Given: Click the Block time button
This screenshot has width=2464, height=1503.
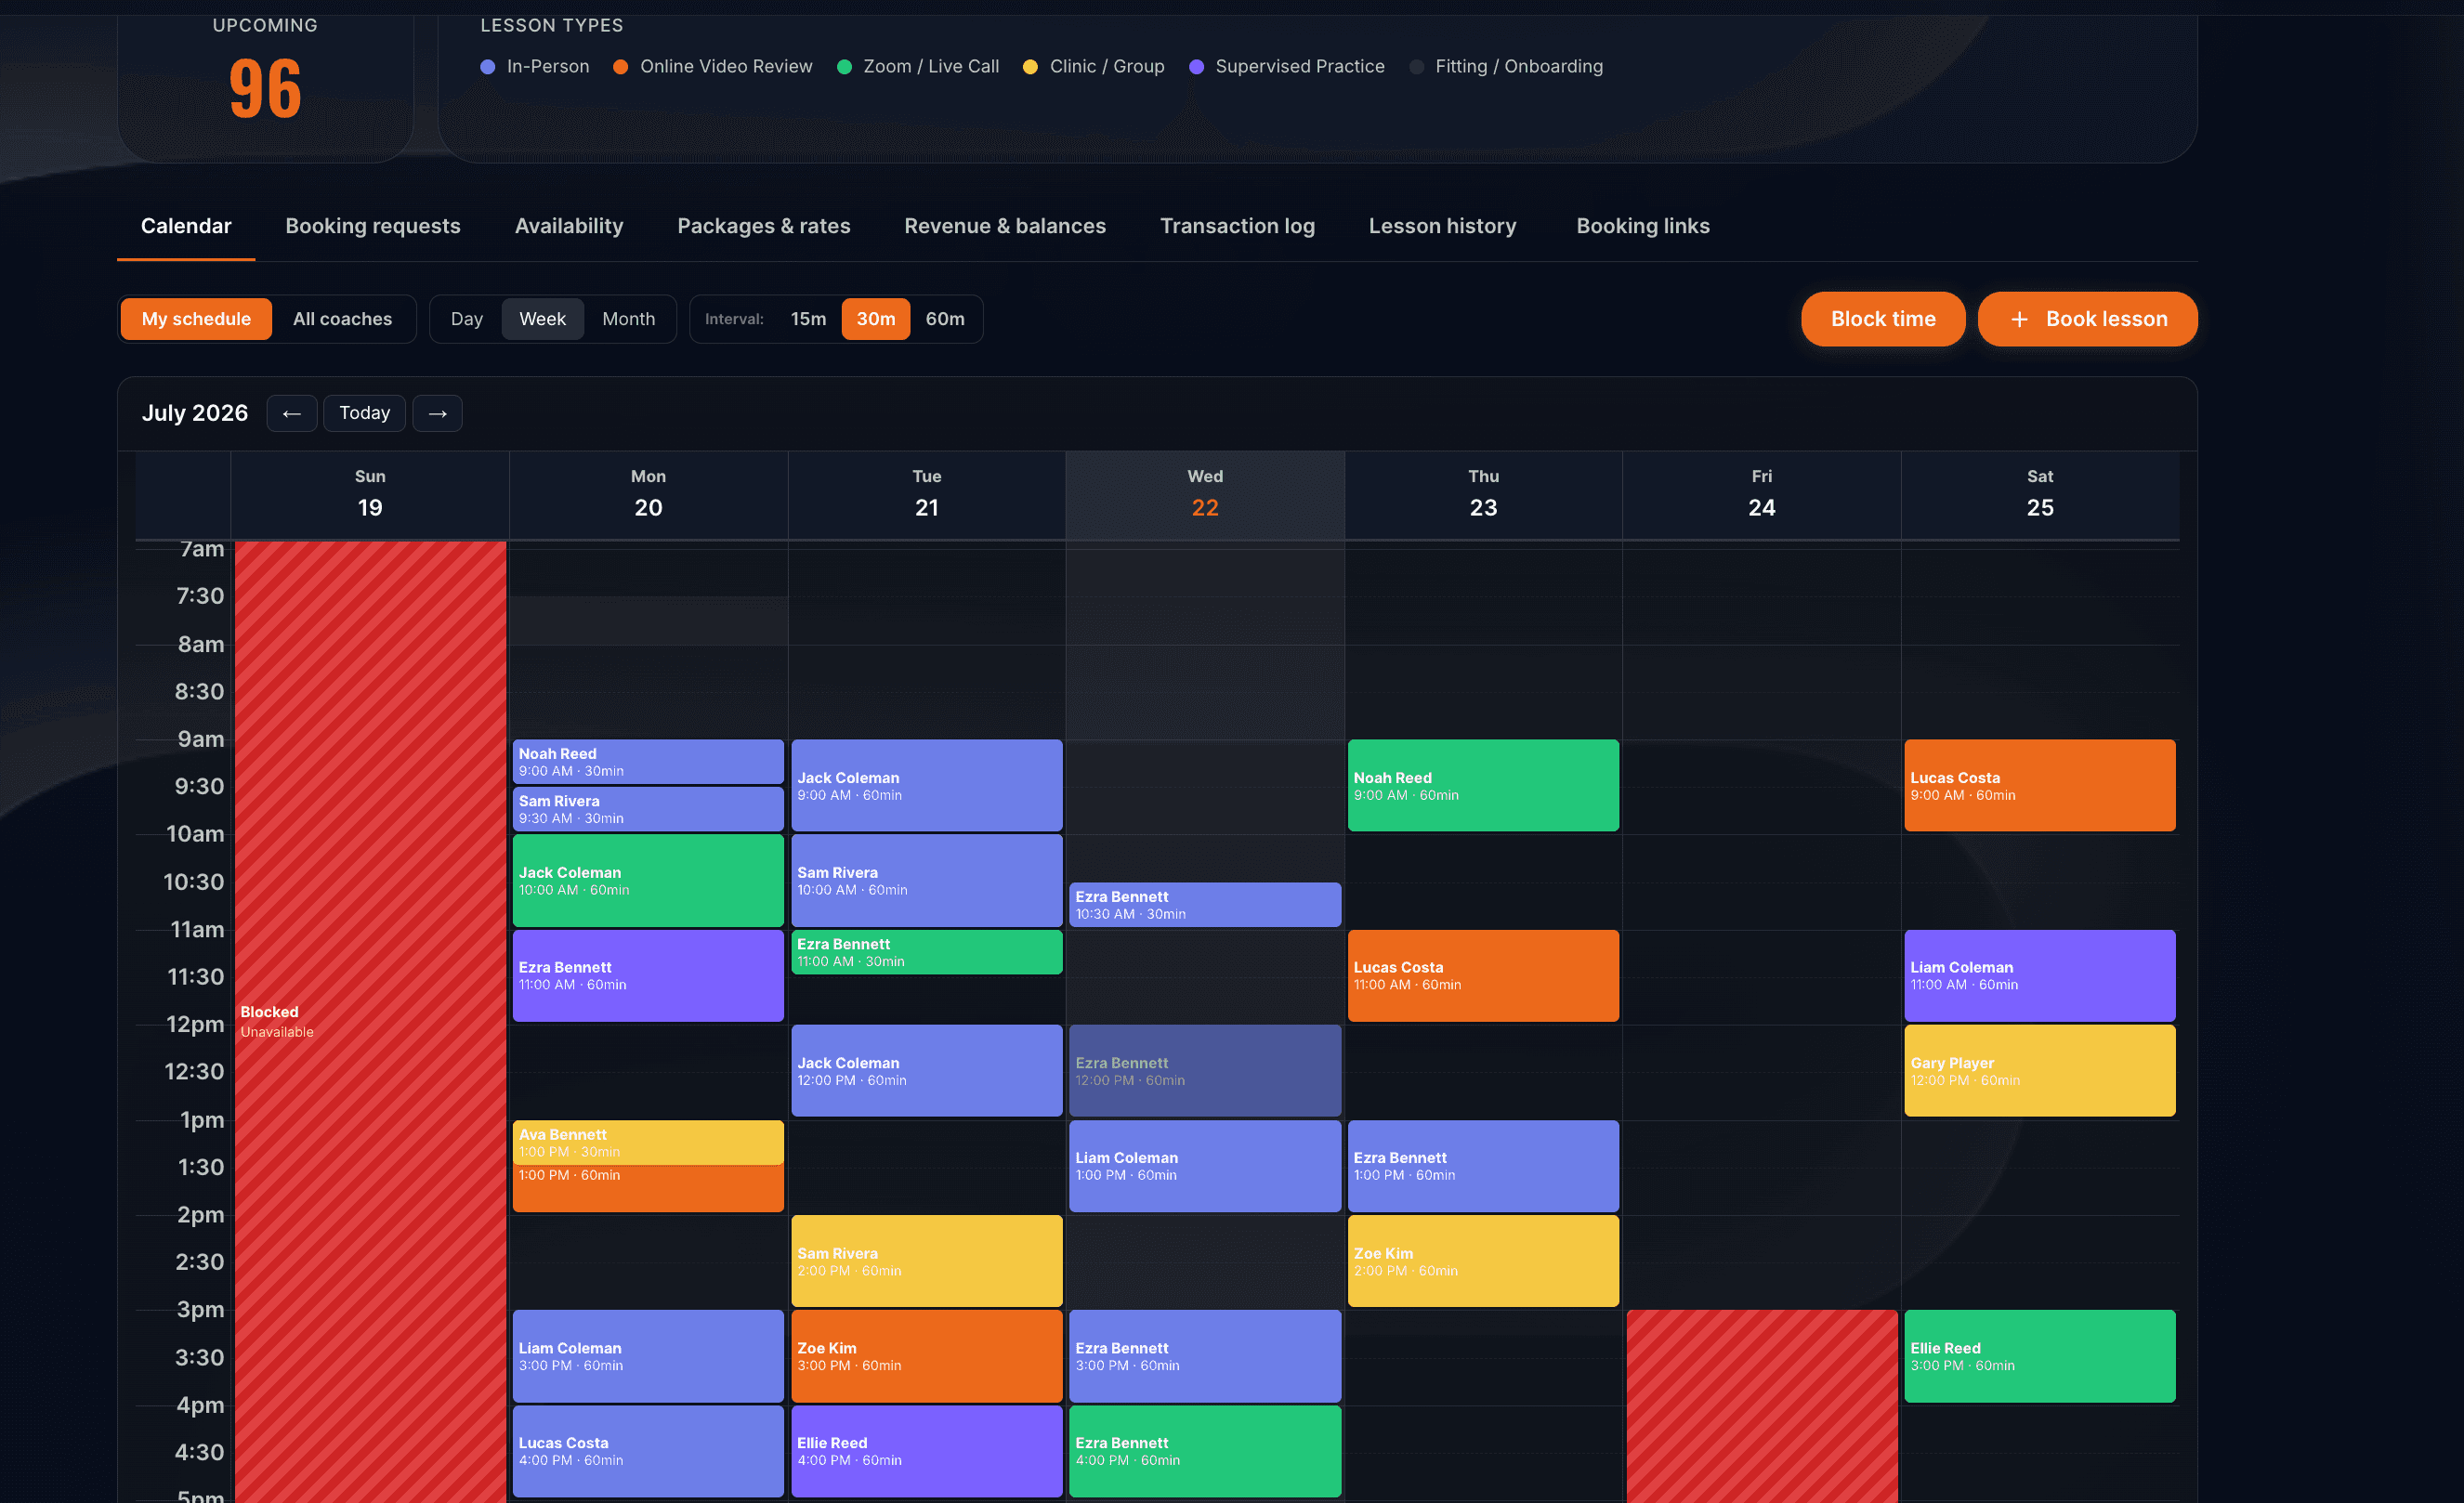Looking at the screenshot, I should point(1882,319).
